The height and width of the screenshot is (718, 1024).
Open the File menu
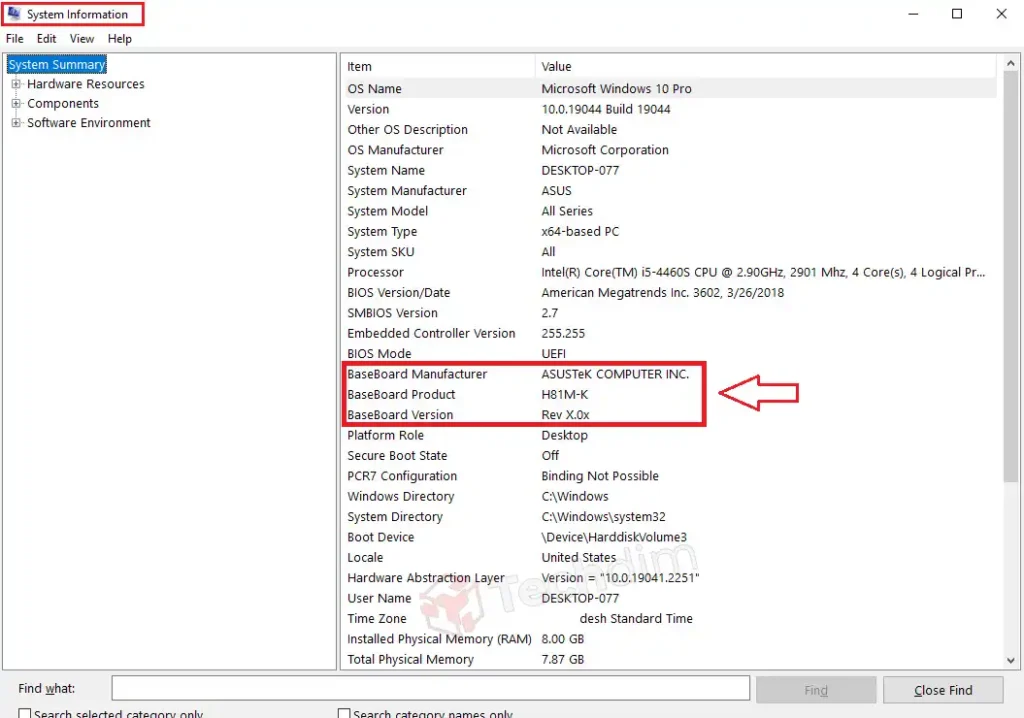coord(14,38)
